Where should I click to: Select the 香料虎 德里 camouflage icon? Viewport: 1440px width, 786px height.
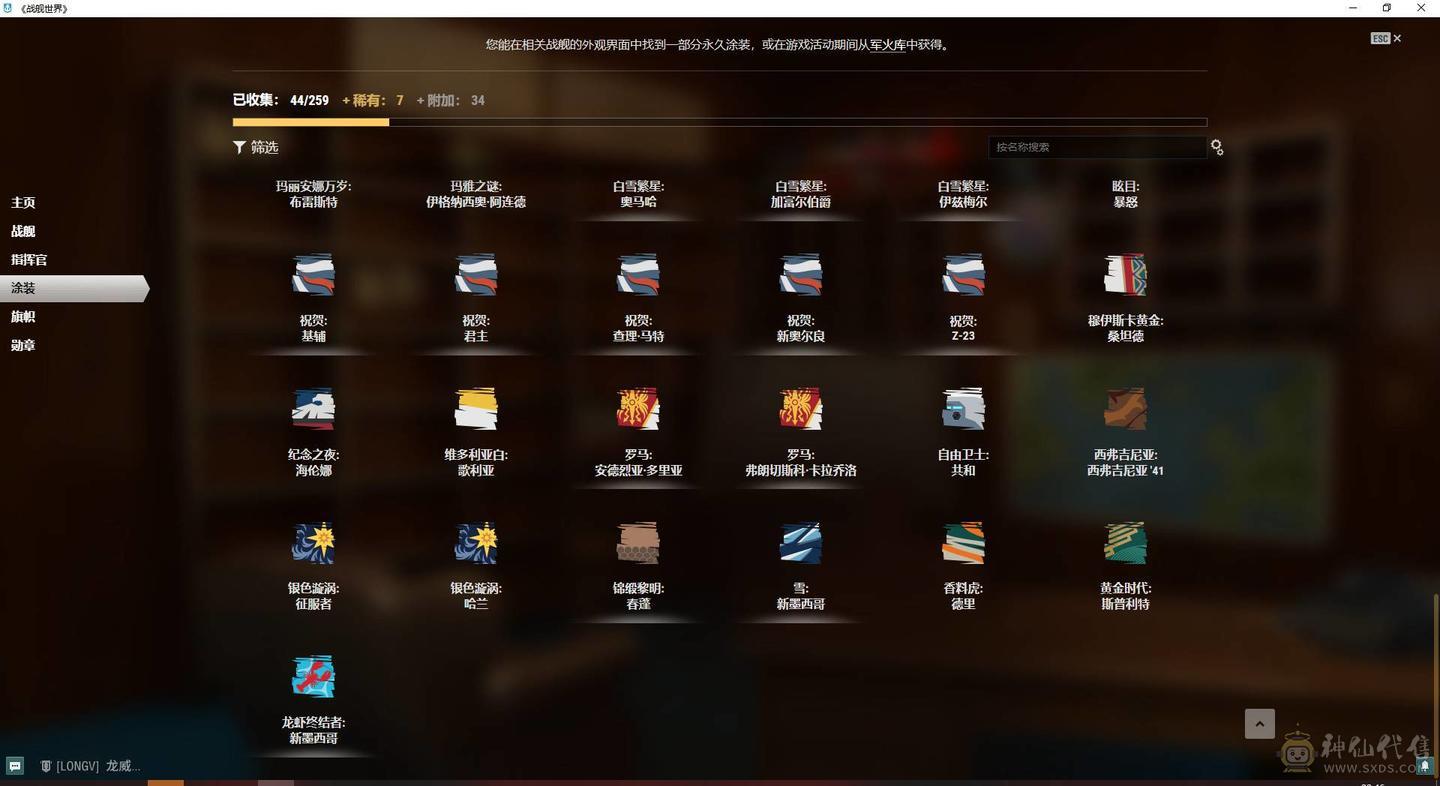[963, 543]
